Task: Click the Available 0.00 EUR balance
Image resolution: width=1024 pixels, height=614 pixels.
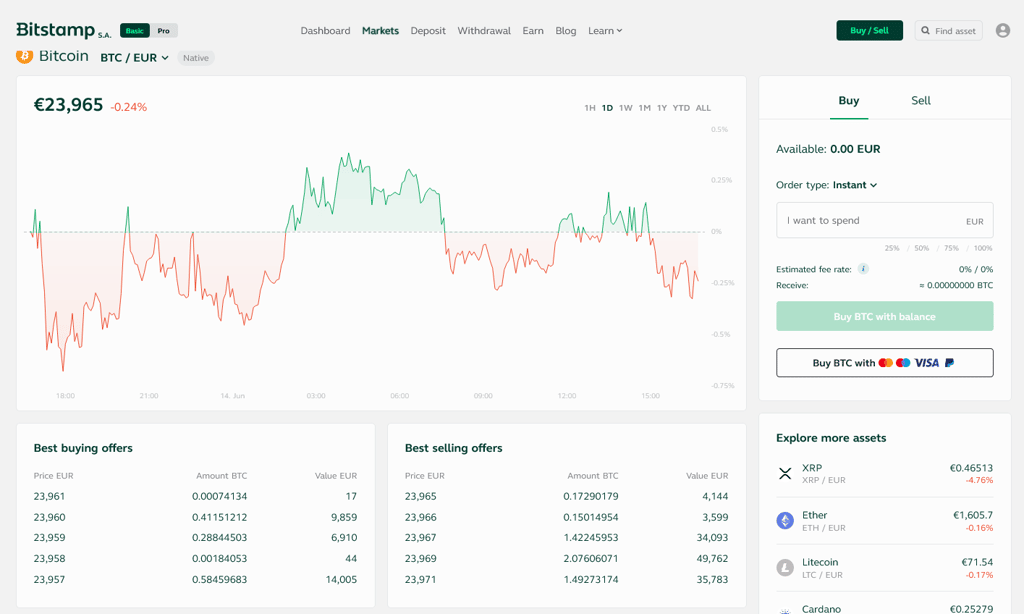Action: [x=828, y=149]
